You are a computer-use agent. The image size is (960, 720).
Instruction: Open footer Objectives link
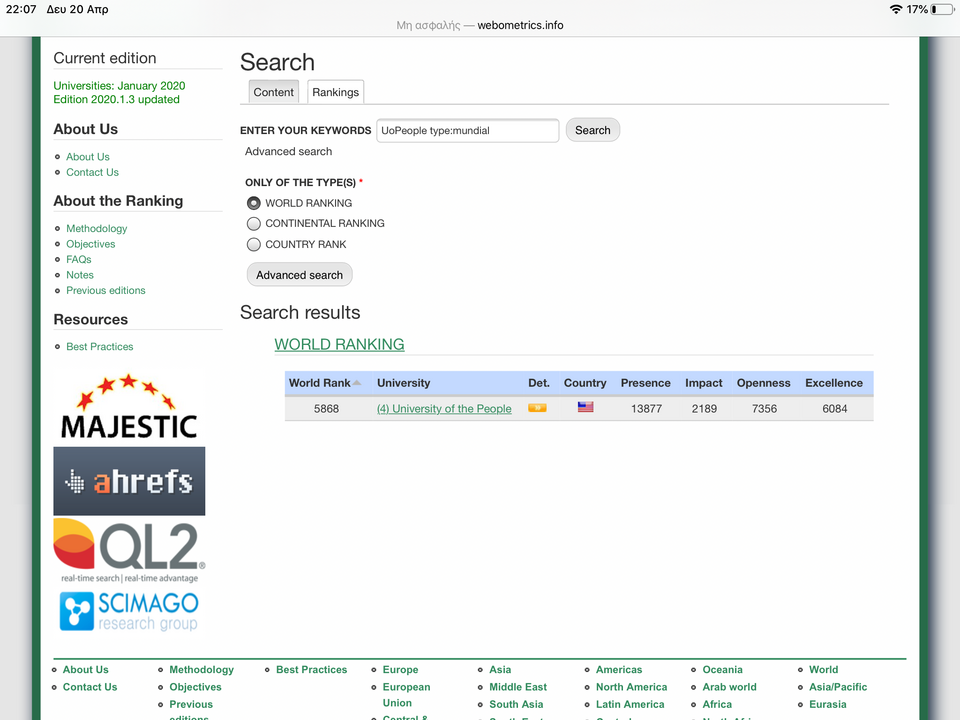(x=195, y=687)
